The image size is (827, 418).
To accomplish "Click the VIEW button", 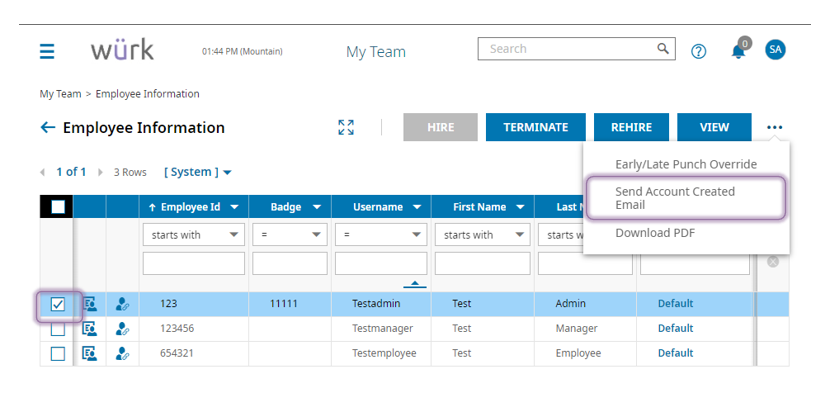I will point(714,127).
